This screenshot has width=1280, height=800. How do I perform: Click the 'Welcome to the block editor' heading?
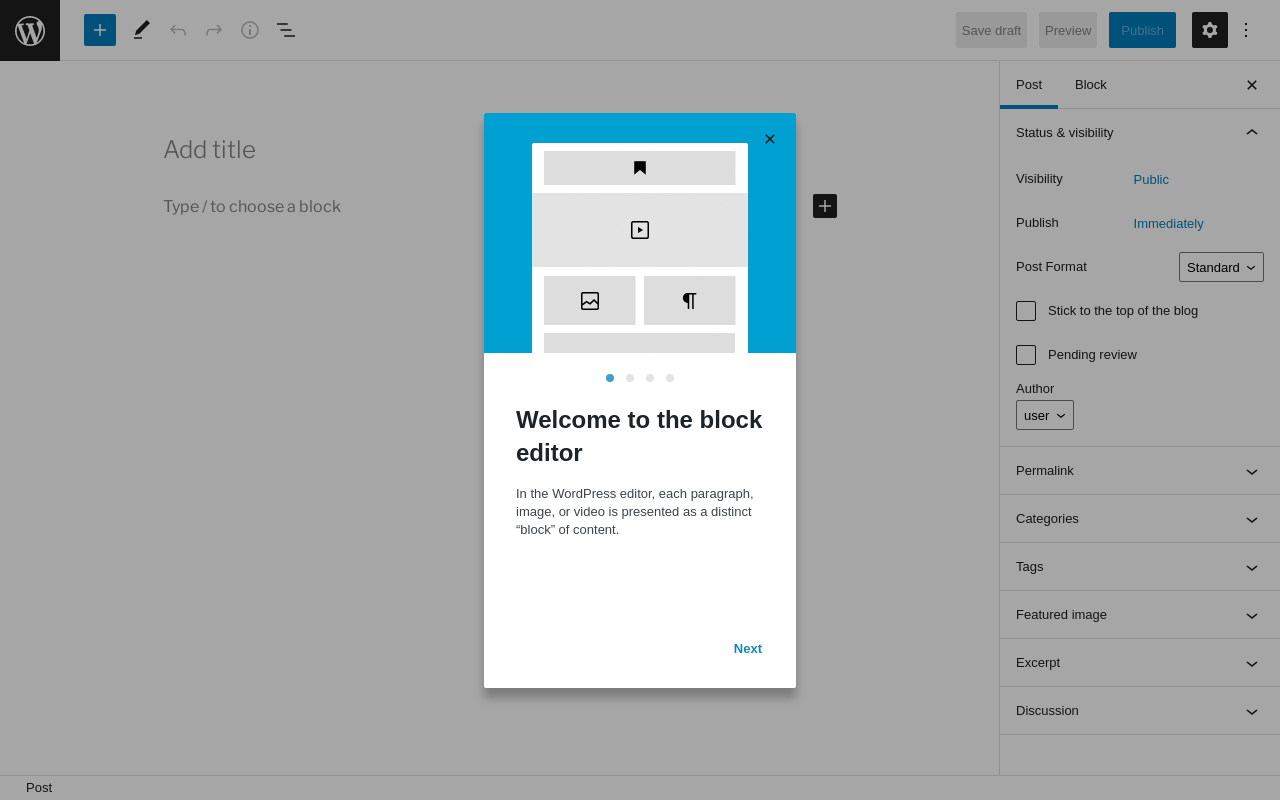640,436
